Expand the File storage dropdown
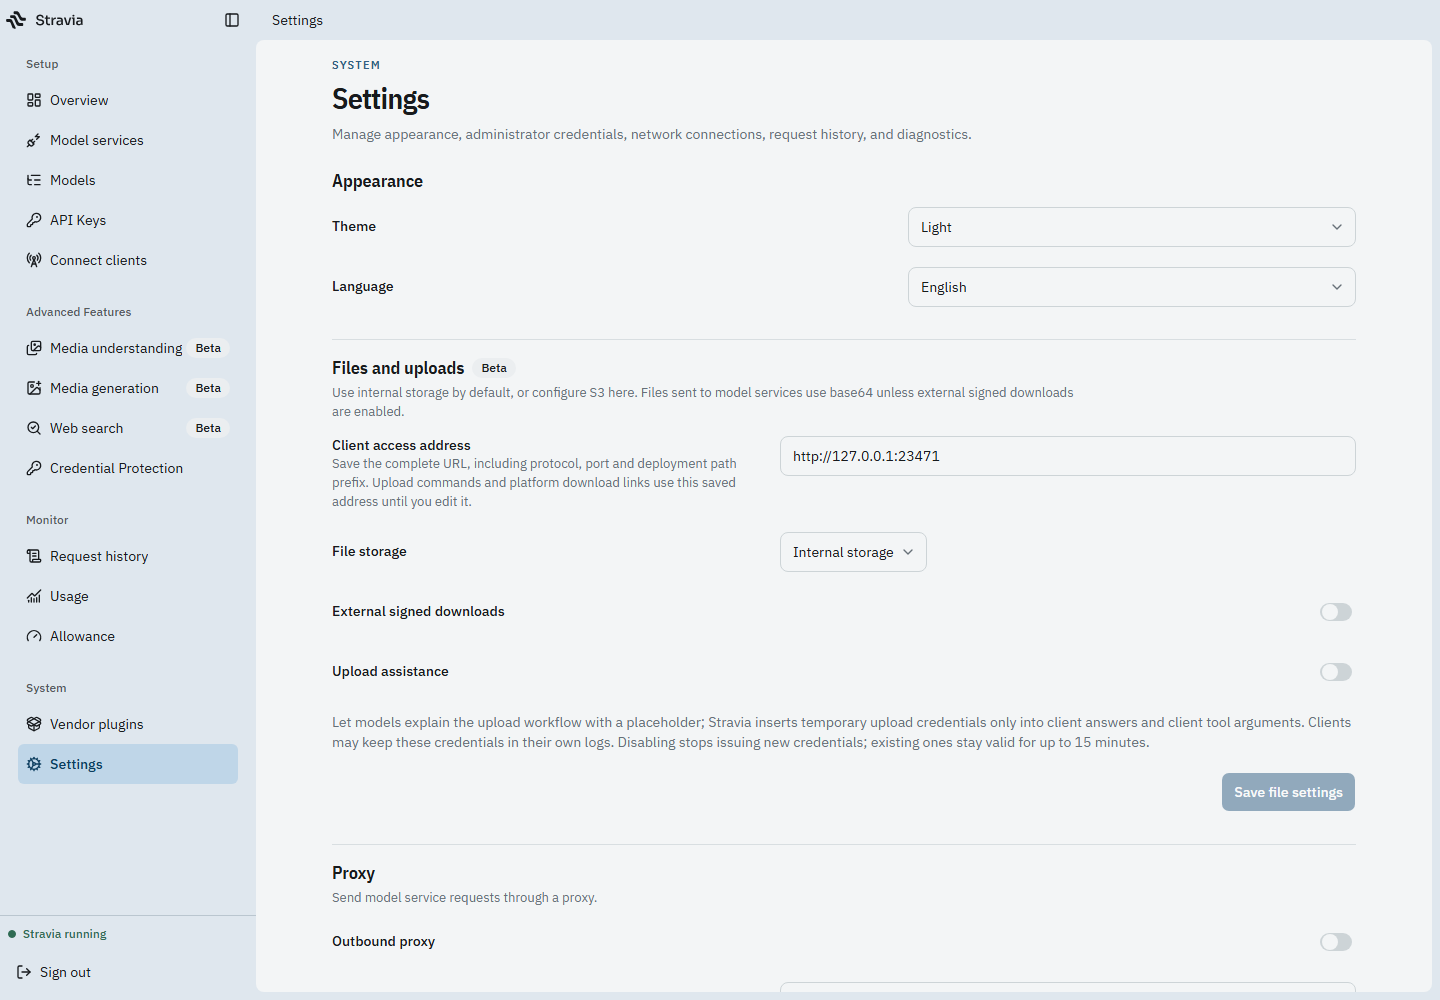The image size is (1440, 1000). click(853, 552)
